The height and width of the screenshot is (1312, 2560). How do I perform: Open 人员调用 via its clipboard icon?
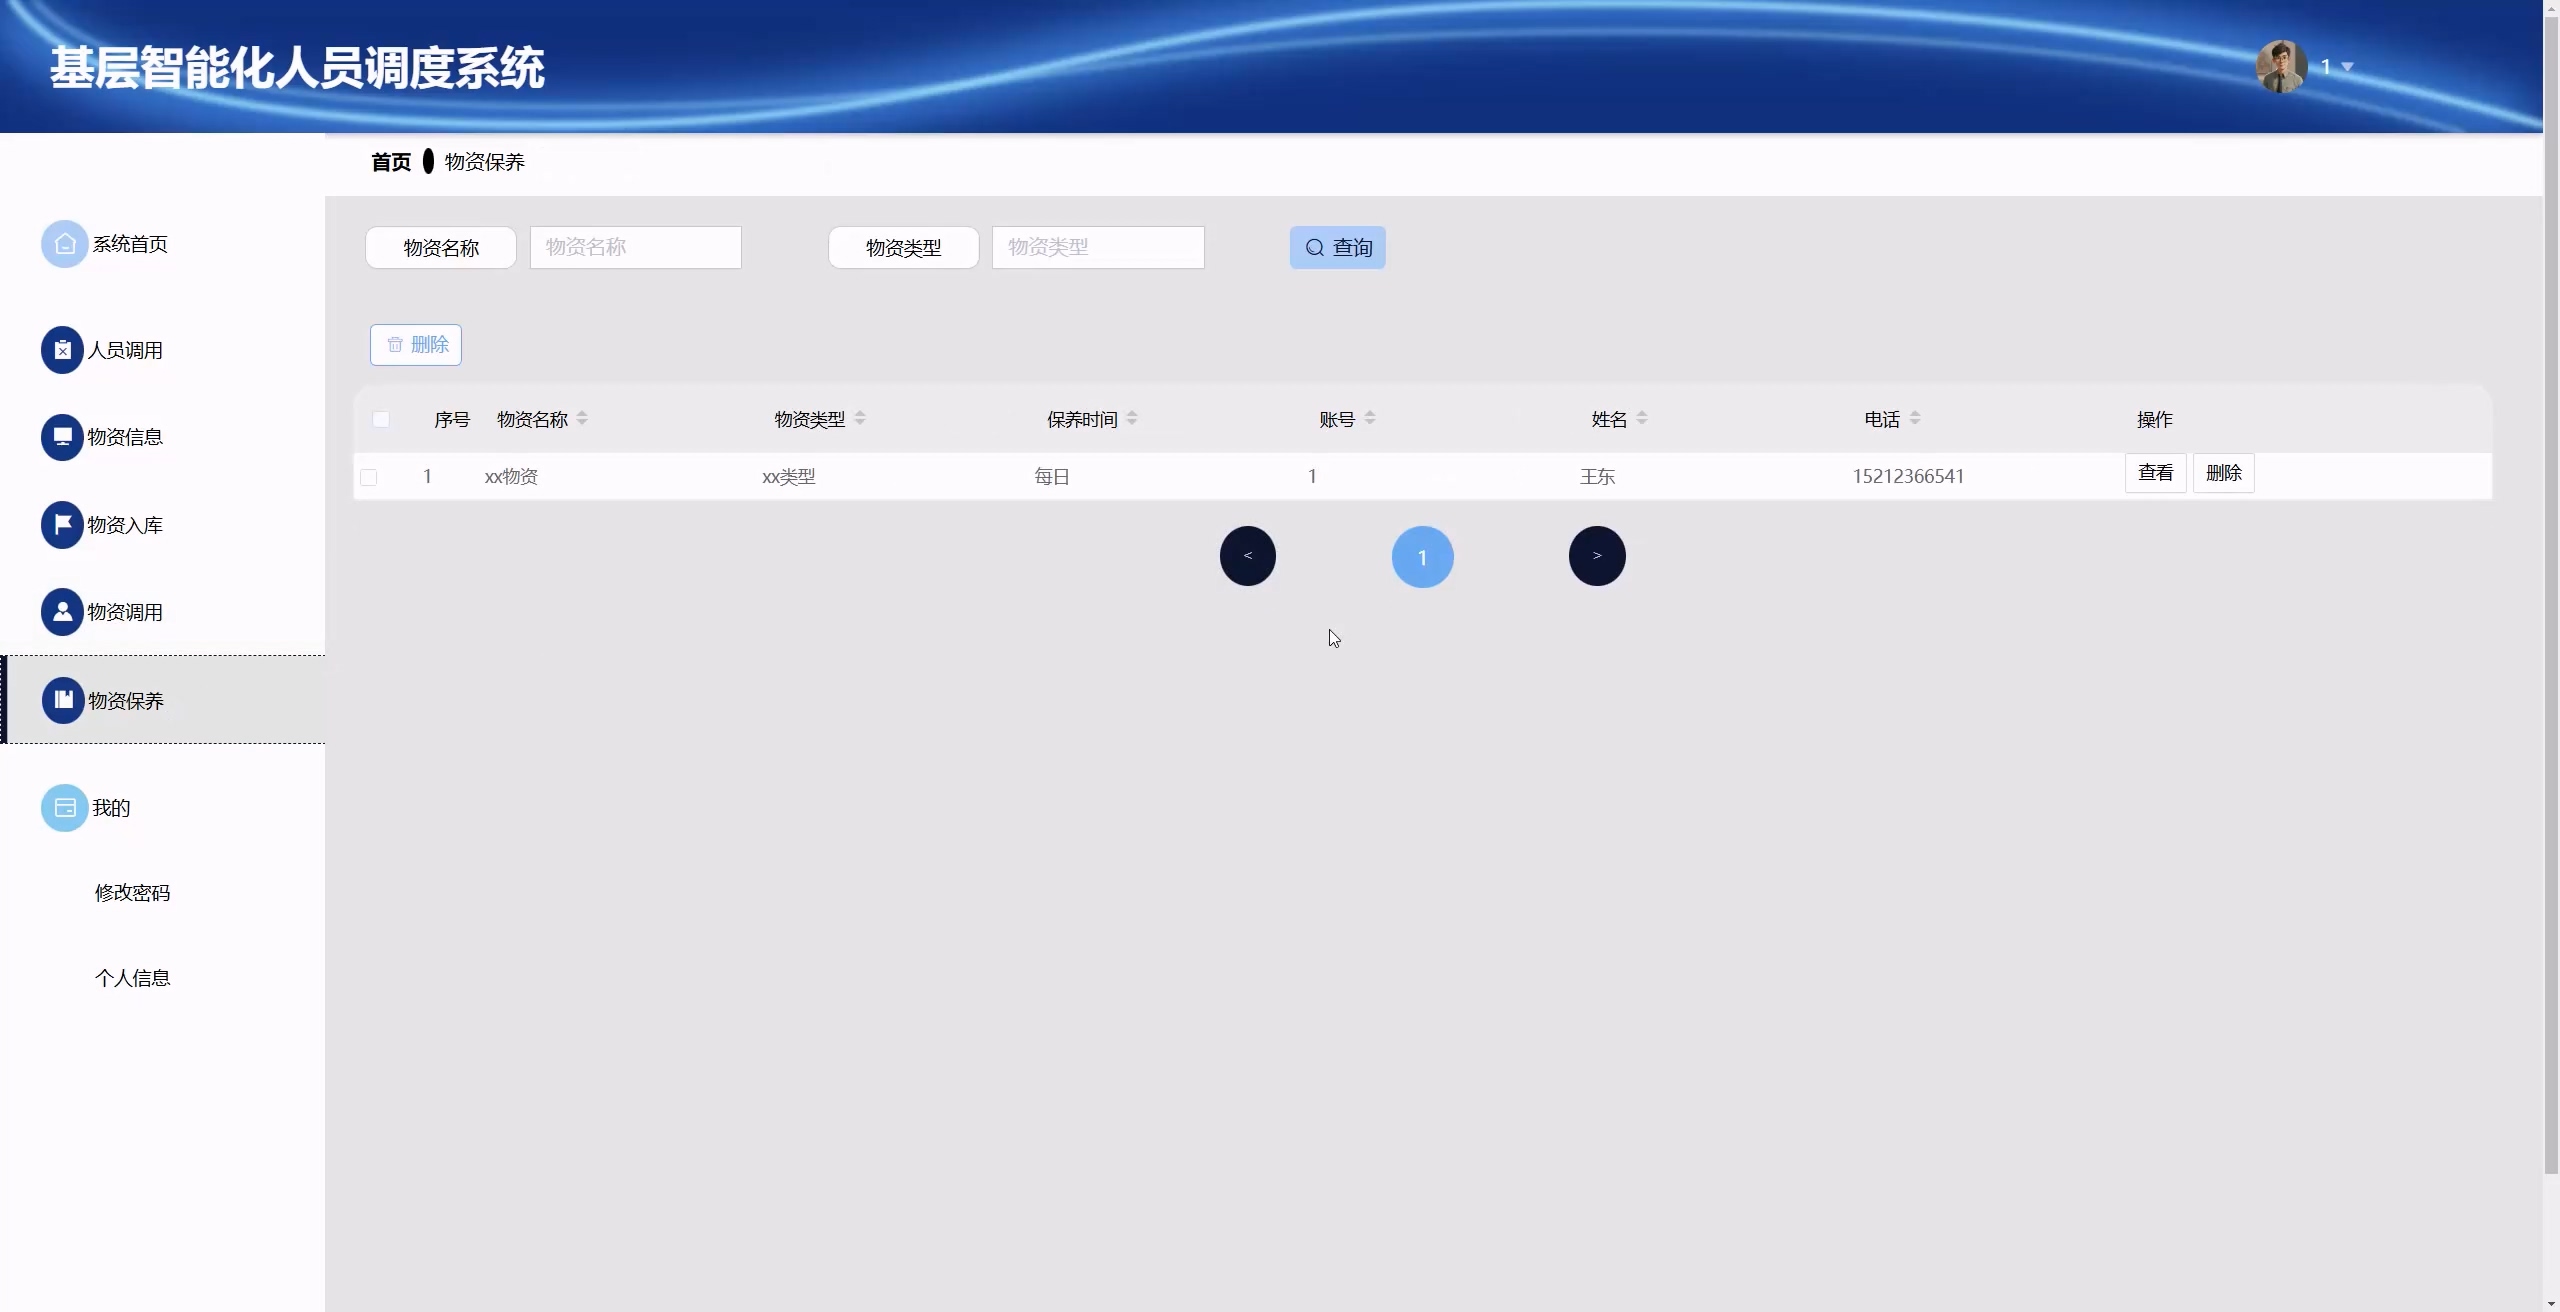click(x=62, y=350)
